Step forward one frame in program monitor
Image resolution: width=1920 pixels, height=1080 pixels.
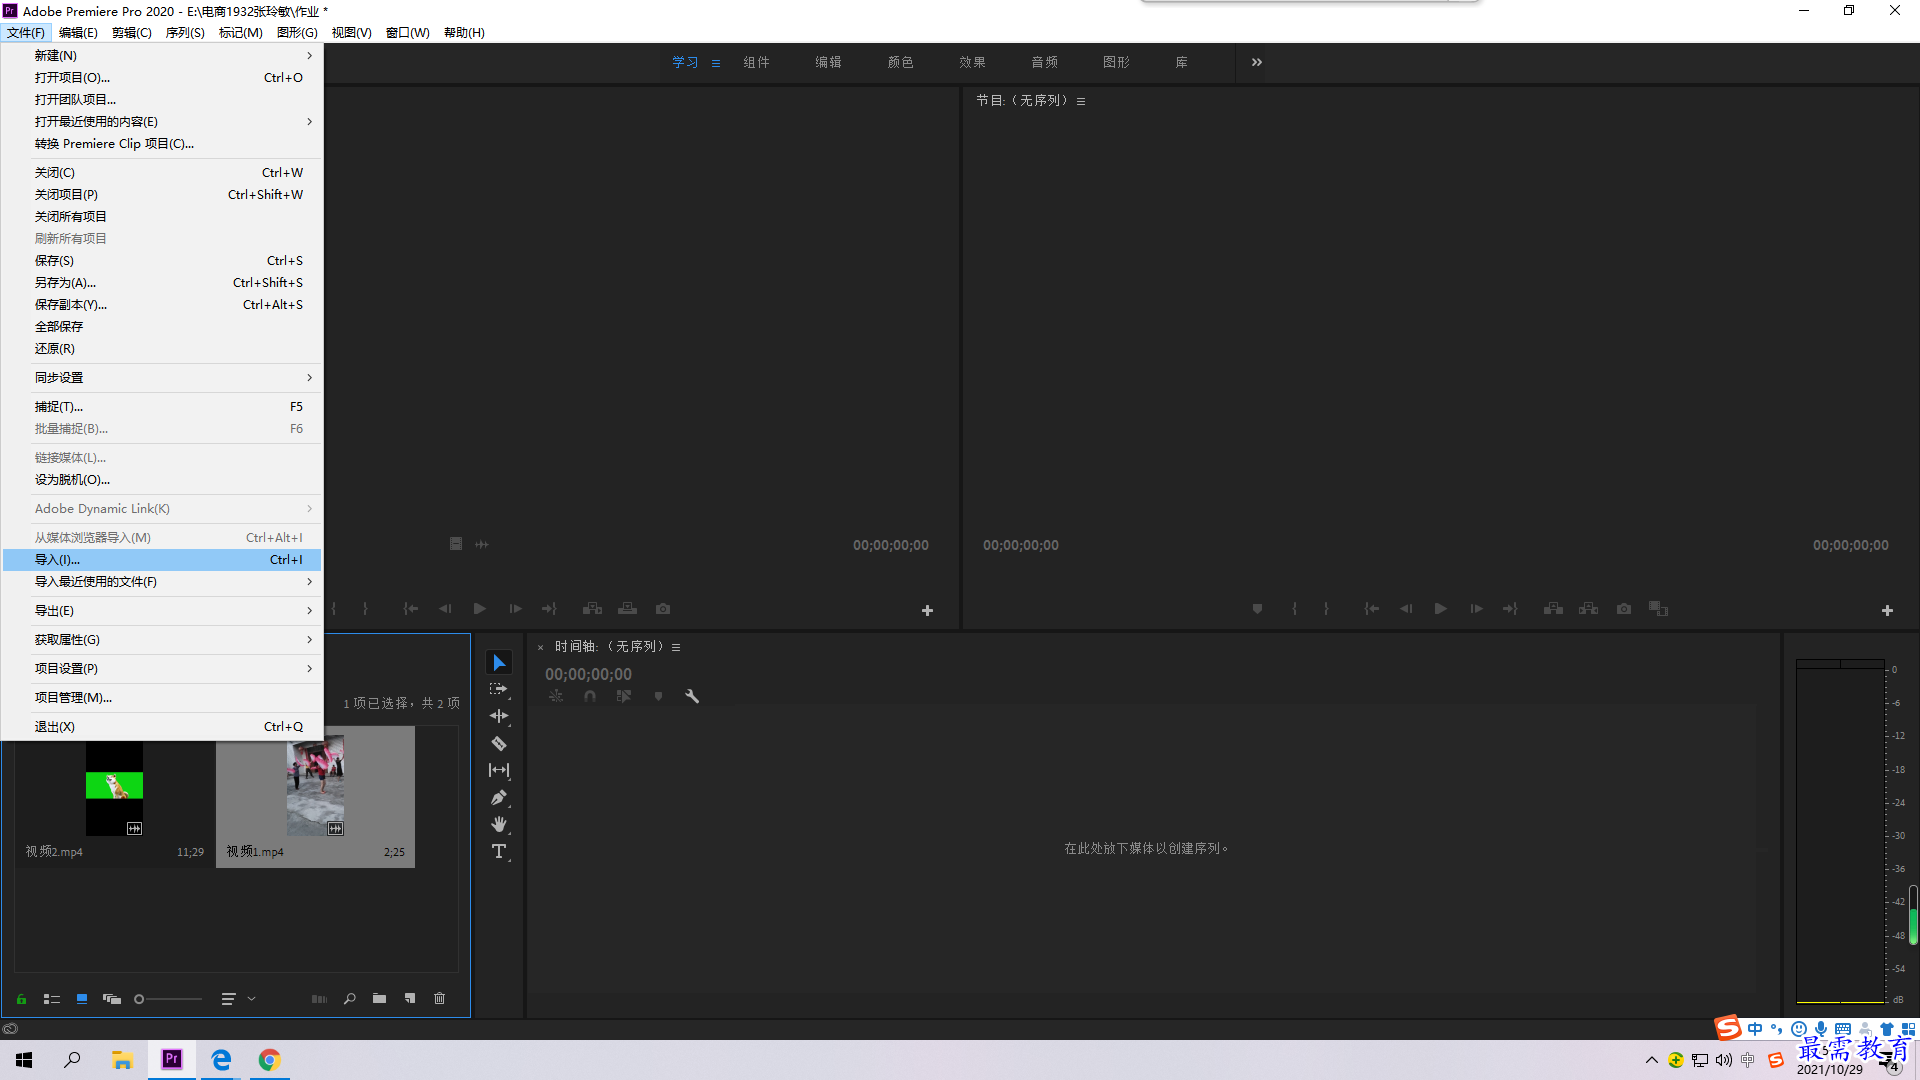click(x=1476, y=609)
